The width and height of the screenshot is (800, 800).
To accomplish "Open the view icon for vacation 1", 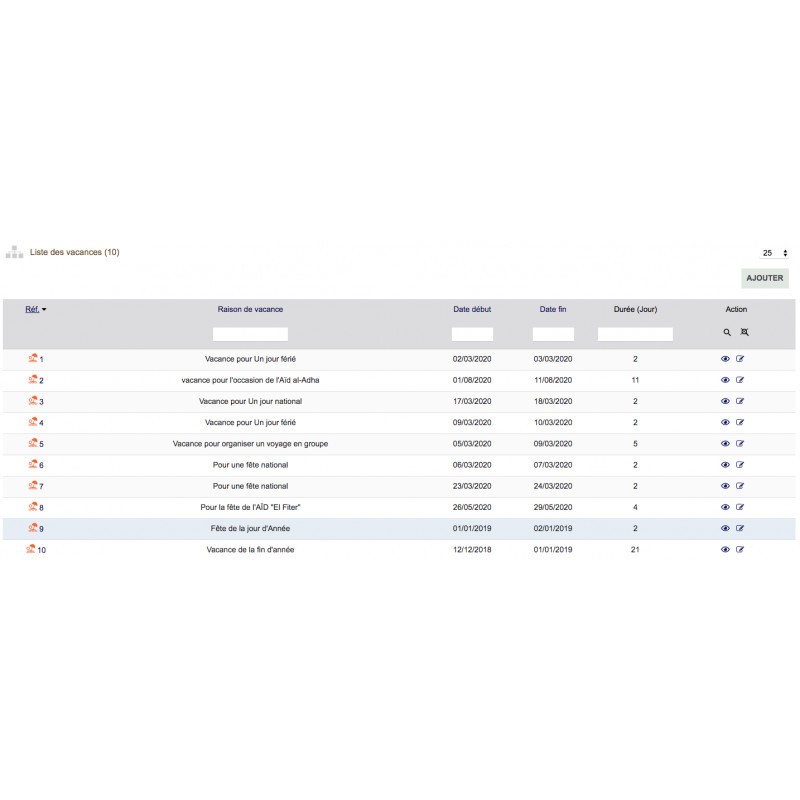I will click(727, 358).
